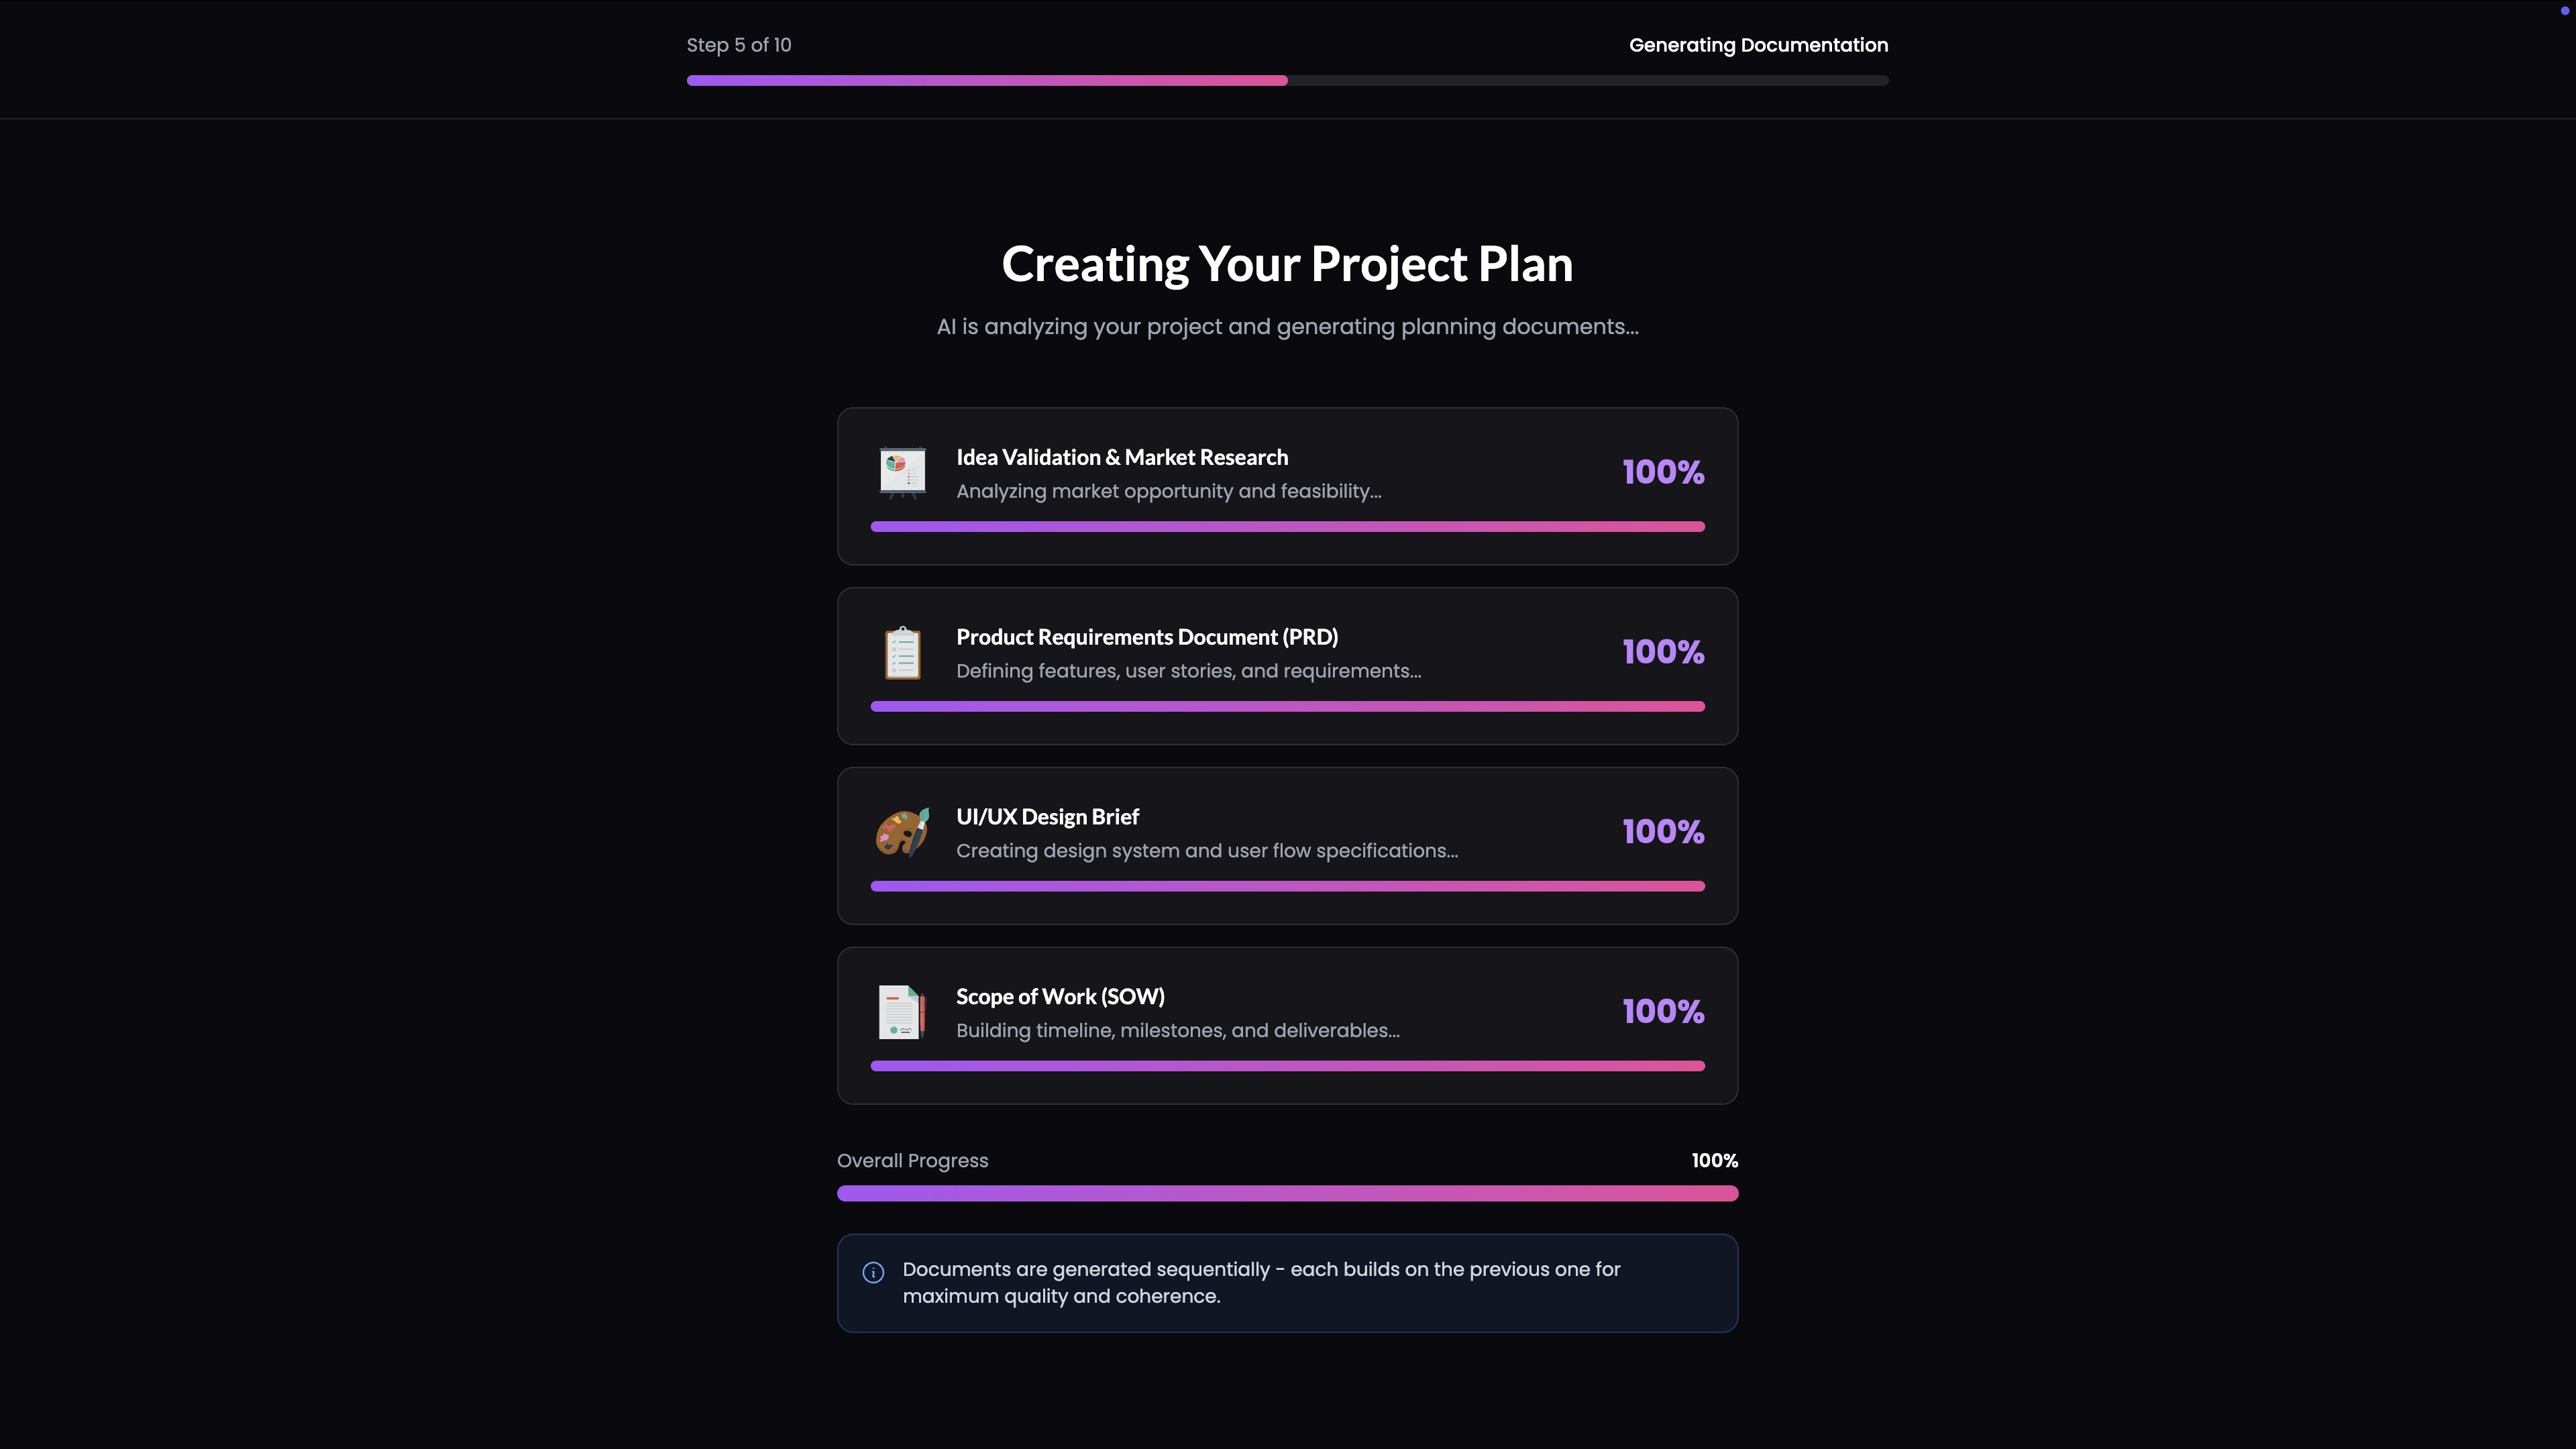Expand the Idea Validation & Market Research card
The width and height of the screenshot is (2576, 1449).
coord(1288,486)
